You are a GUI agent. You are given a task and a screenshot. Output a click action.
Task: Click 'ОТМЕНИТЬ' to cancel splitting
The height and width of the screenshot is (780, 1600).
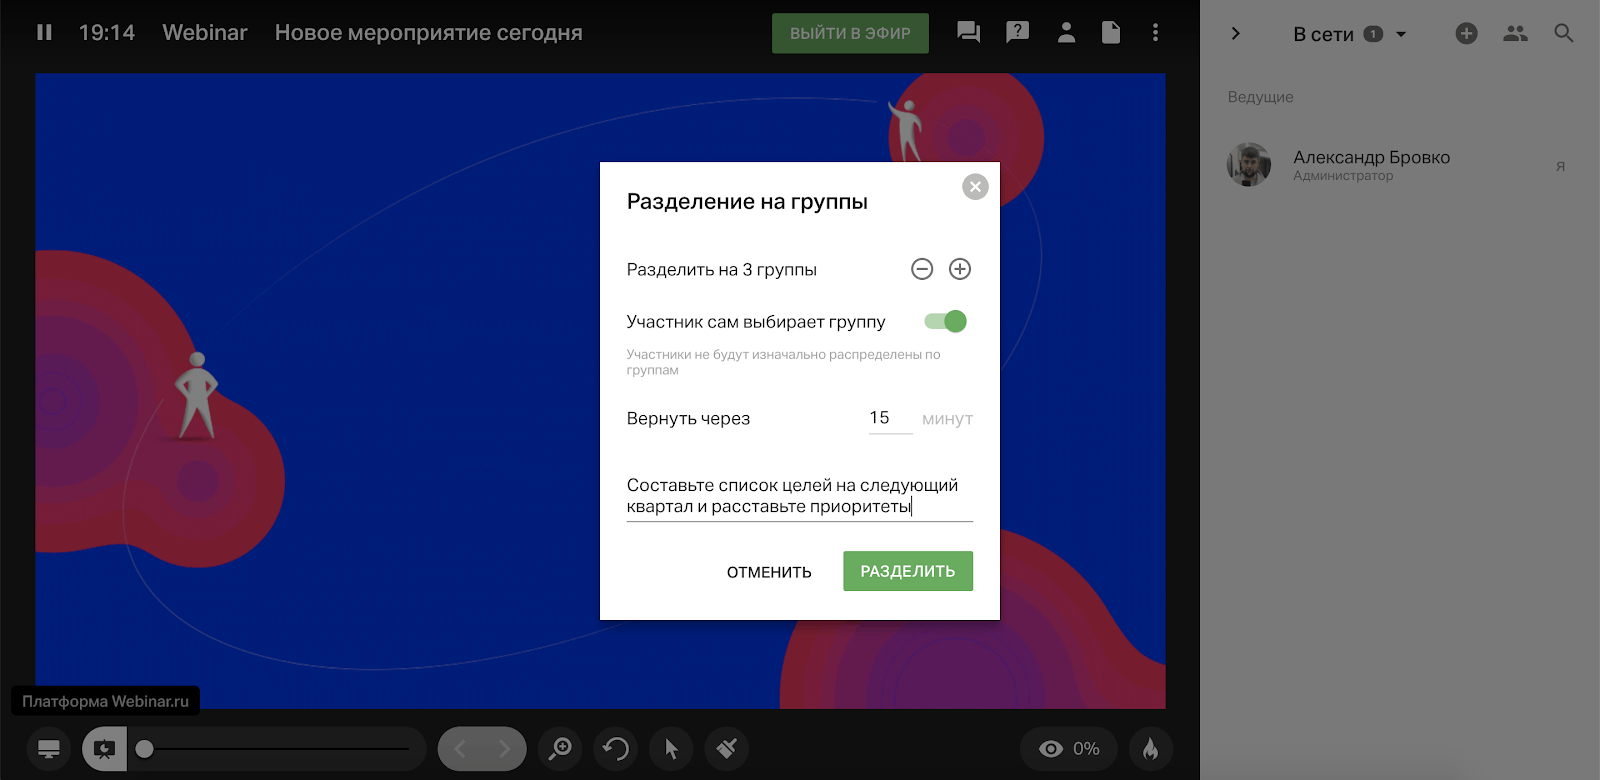pyautogui.click(x=769, y=572)
